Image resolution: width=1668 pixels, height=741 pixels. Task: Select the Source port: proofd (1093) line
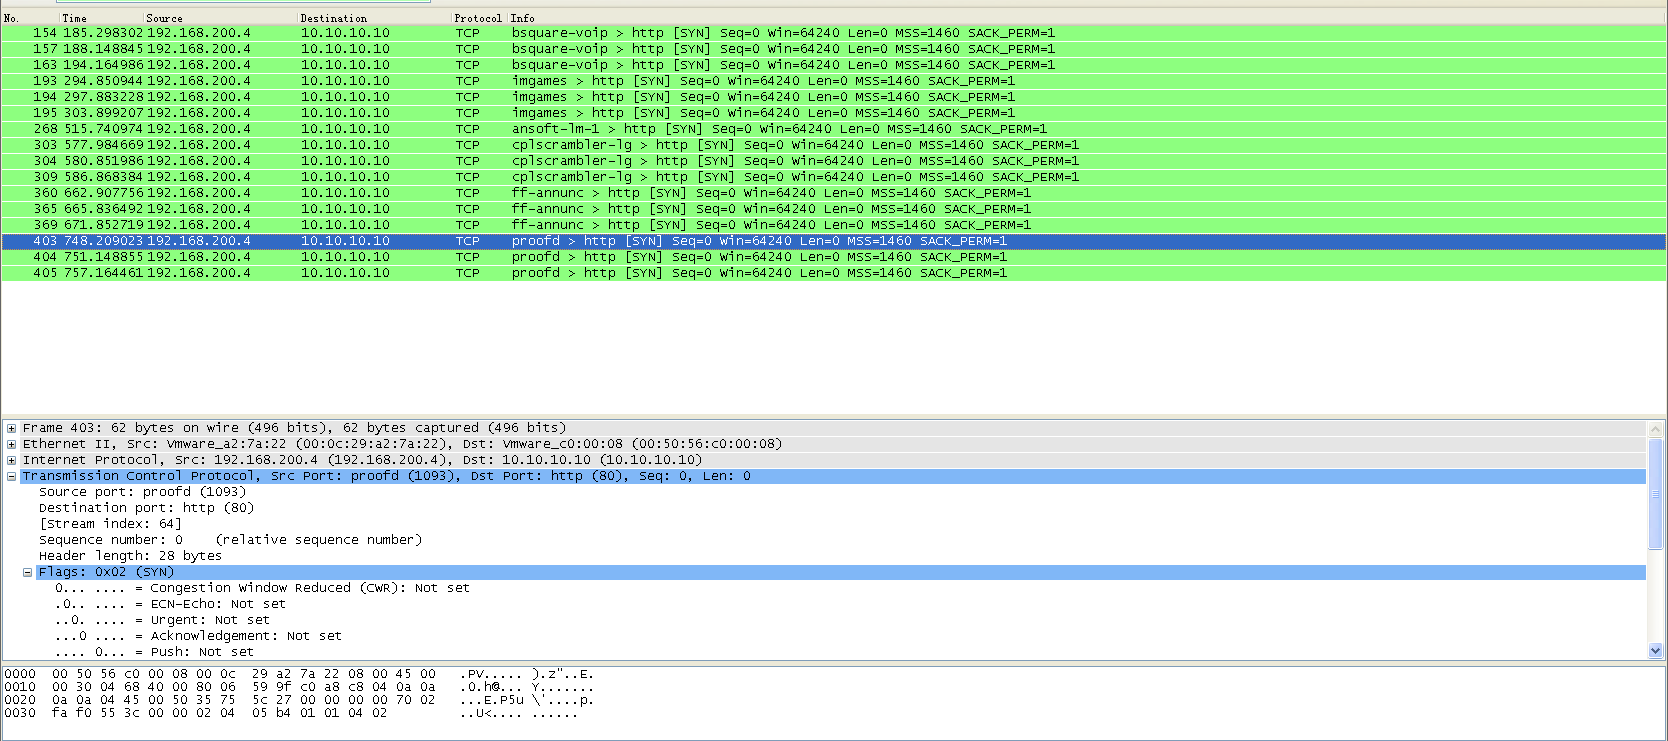point(142,492)
